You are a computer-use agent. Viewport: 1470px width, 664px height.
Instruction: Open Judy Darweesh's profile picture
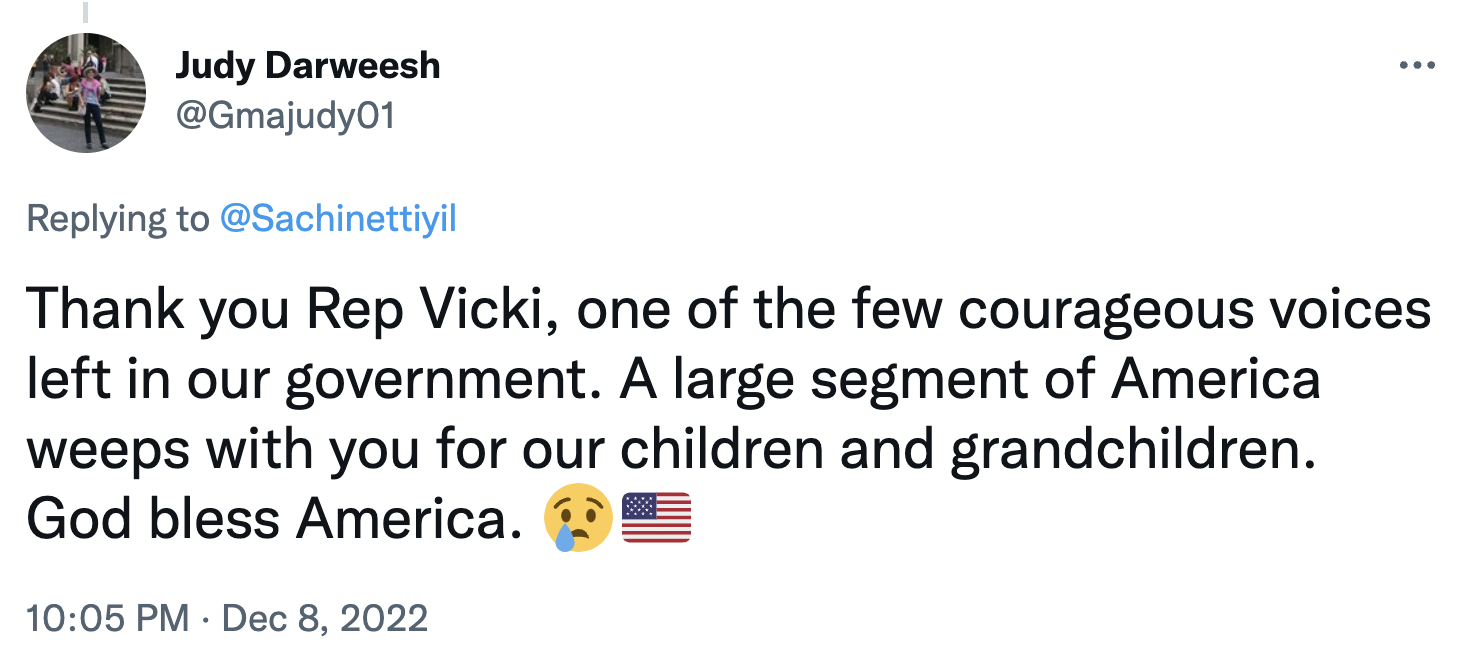86,93
